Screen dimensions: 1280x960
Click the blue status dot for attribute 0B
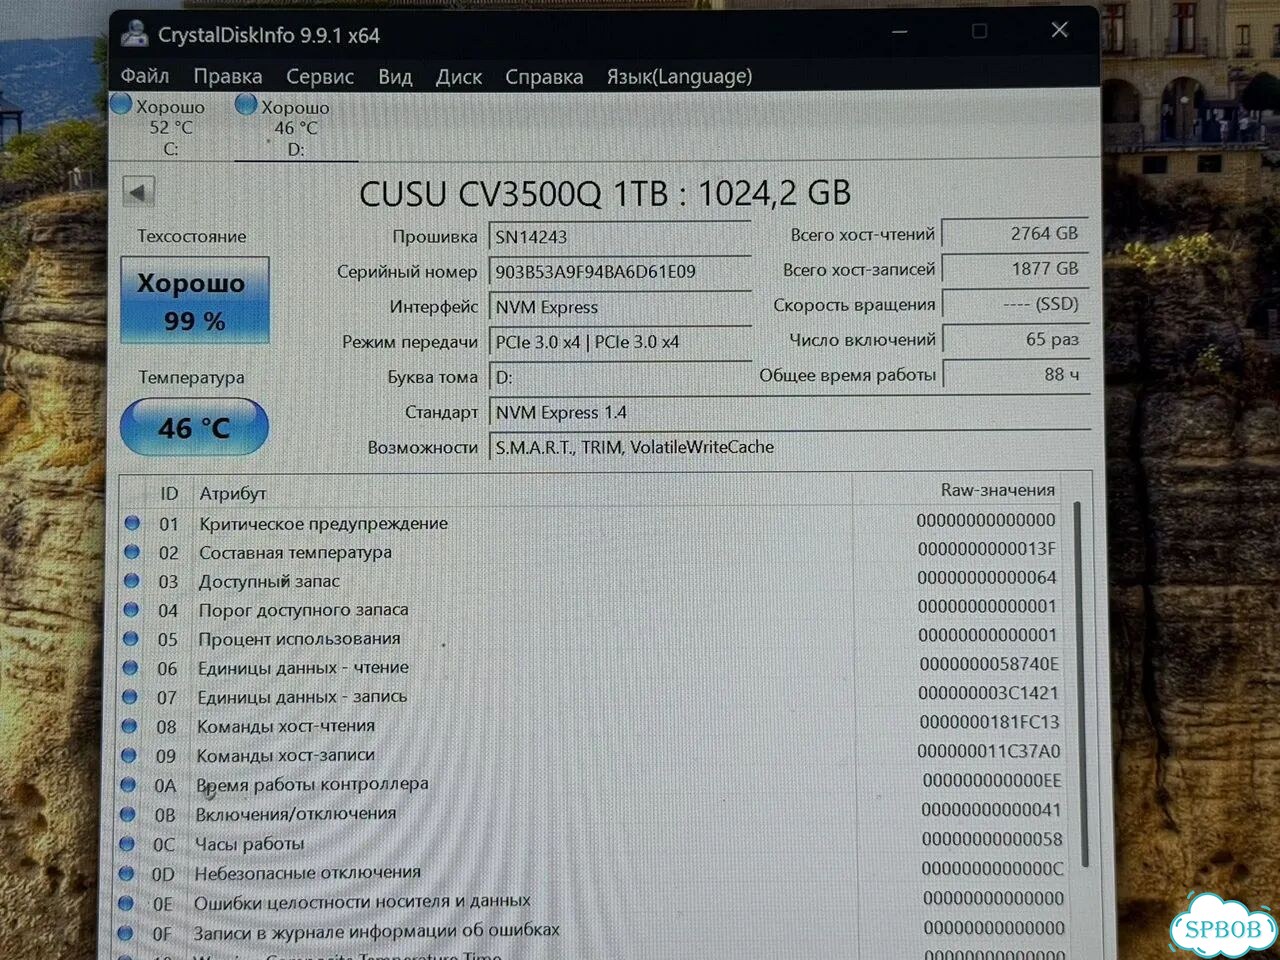128,814
